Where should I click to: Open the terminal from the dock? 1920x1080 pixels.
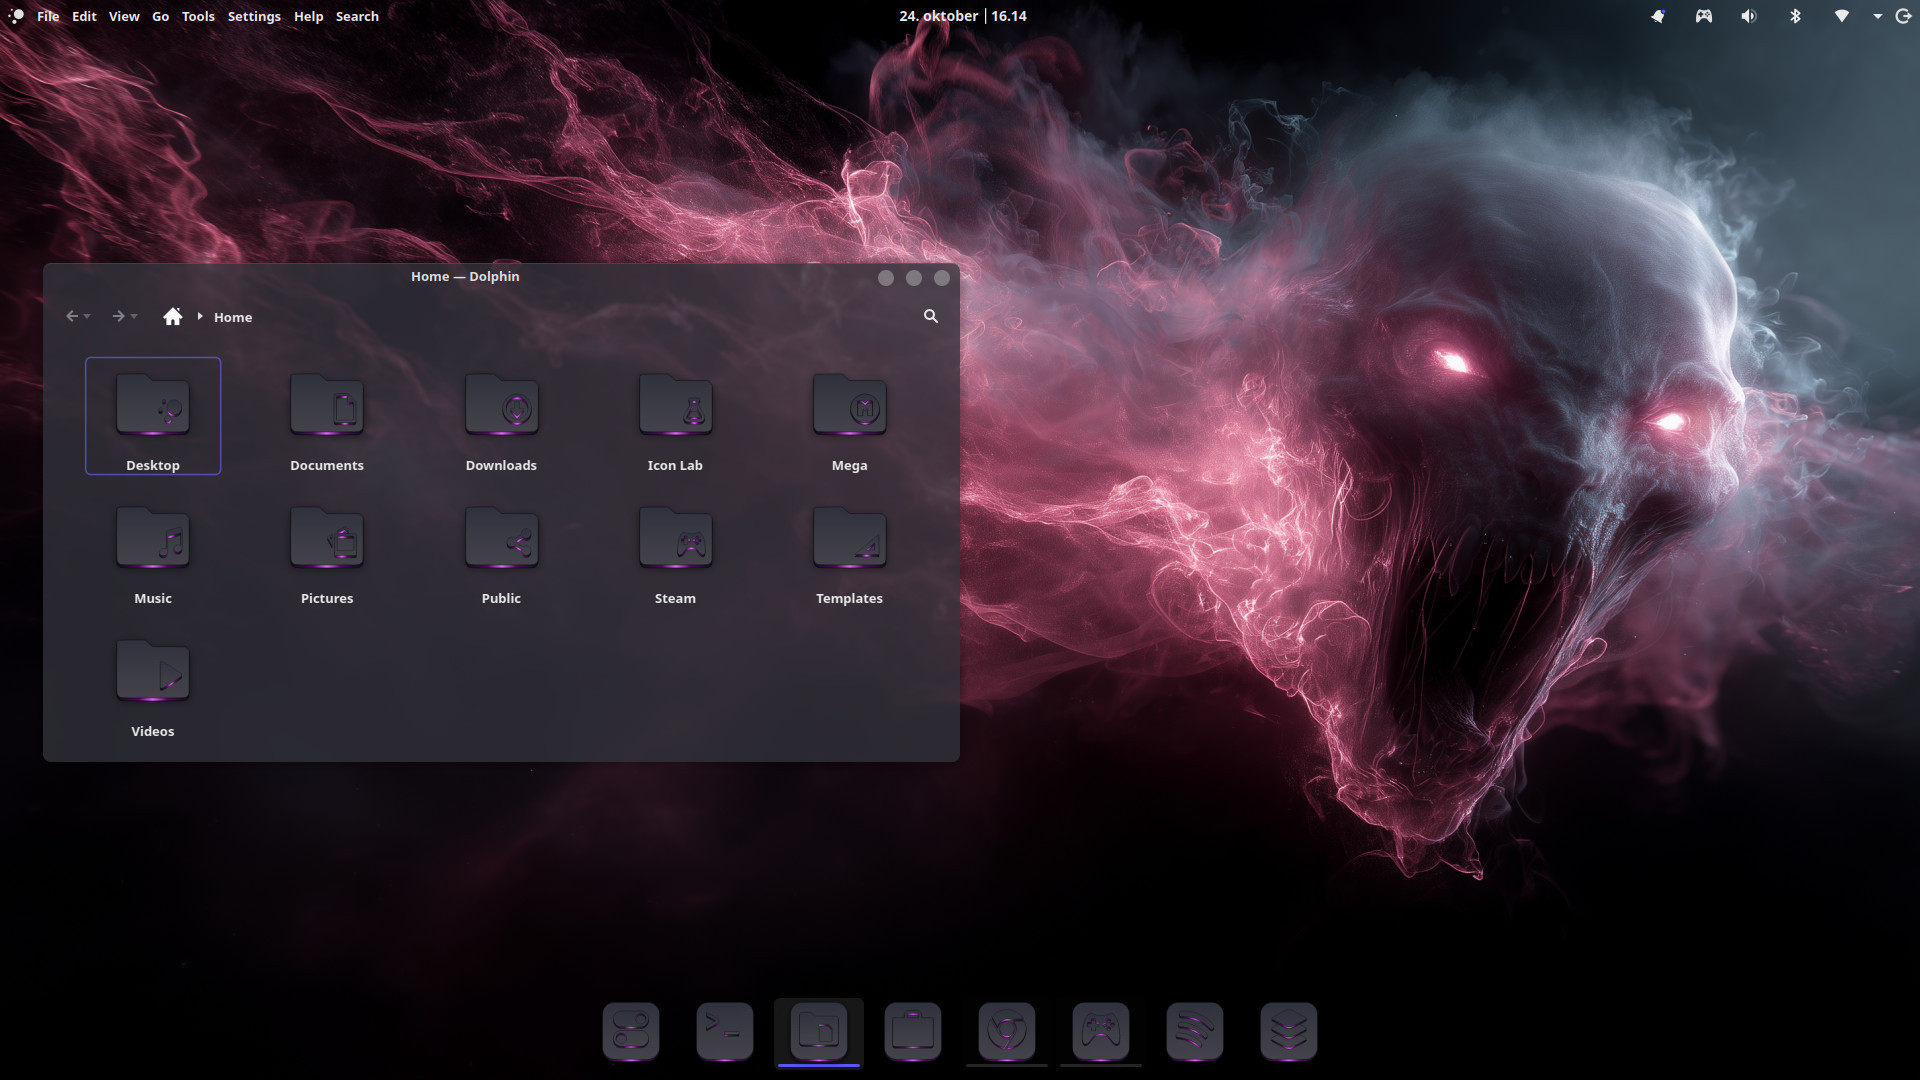[724, 1030]
